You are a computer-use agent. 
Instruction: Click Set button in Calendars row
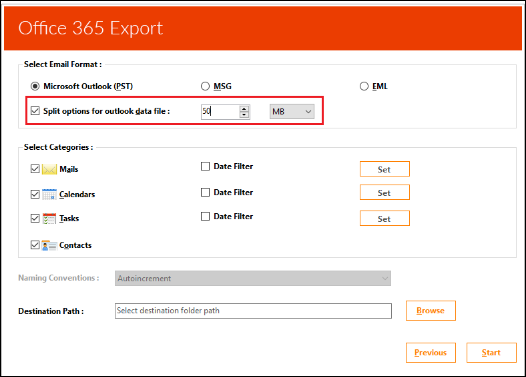(x=385, y=192)
